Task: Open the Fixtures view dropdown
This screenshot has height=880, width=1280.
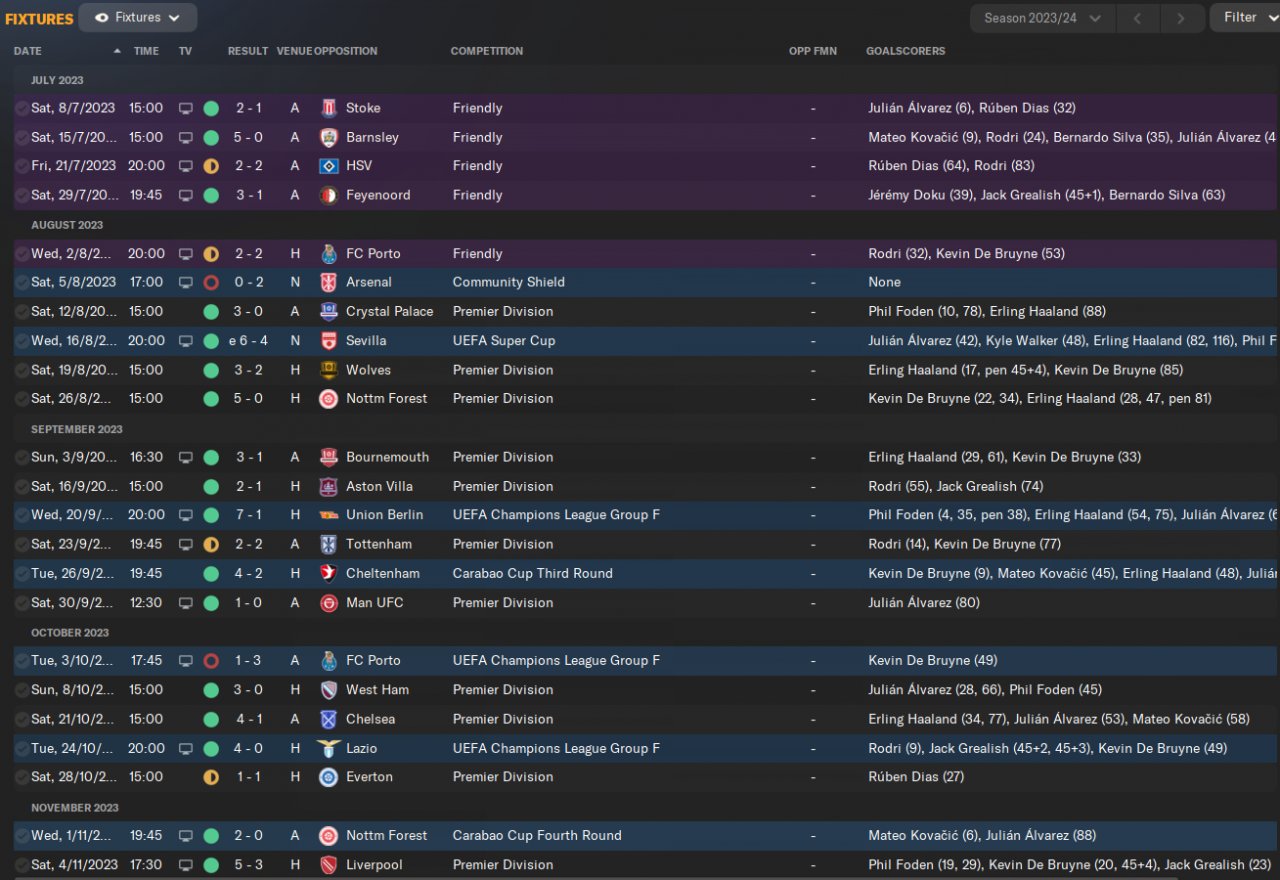Action: click(x=138, y=18)
